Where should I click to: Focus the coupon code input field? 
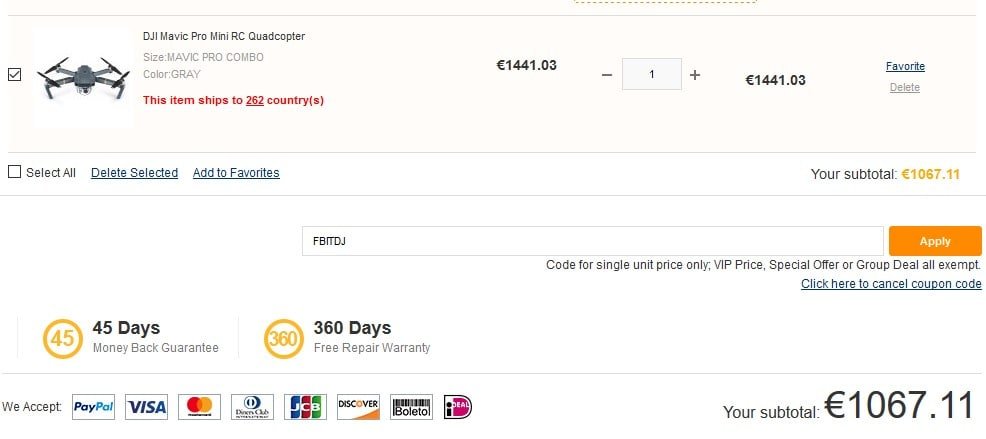click(592, 241)
